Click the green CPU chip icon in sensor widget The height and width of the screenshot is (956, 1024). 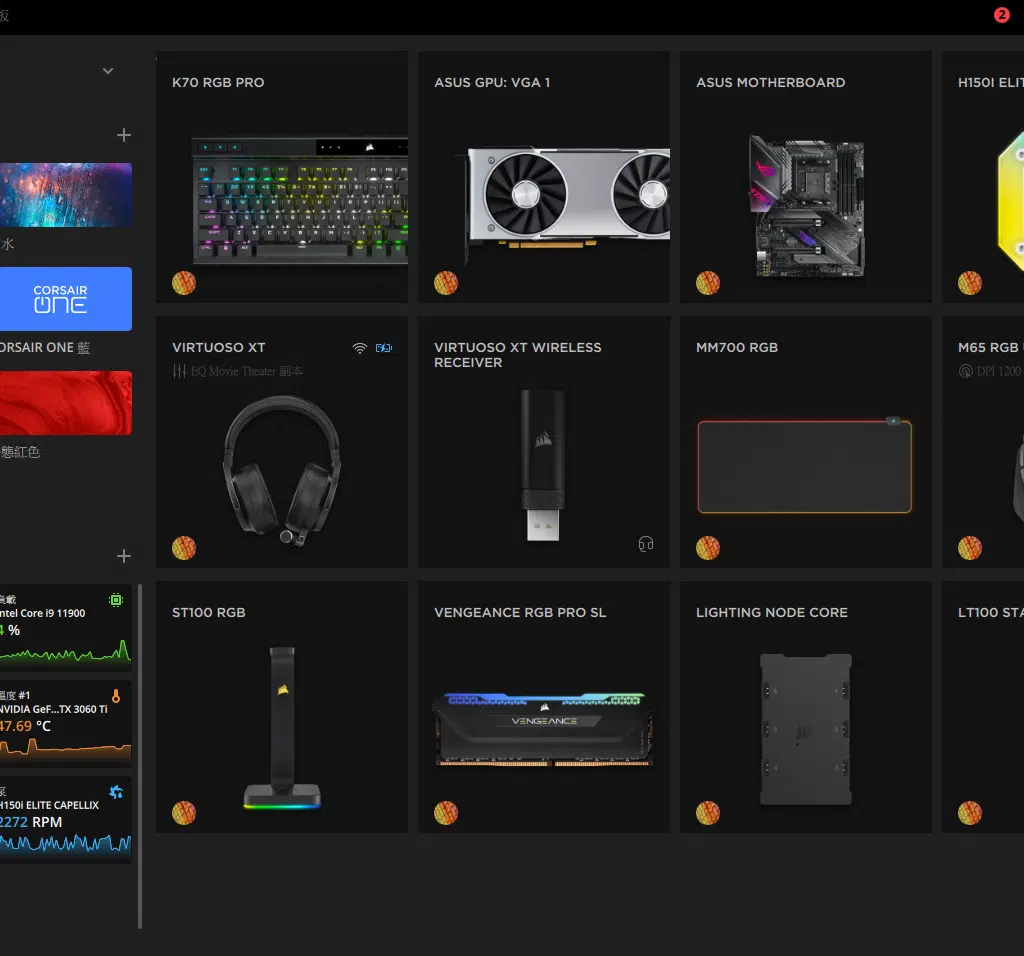[x=116, y=600]
